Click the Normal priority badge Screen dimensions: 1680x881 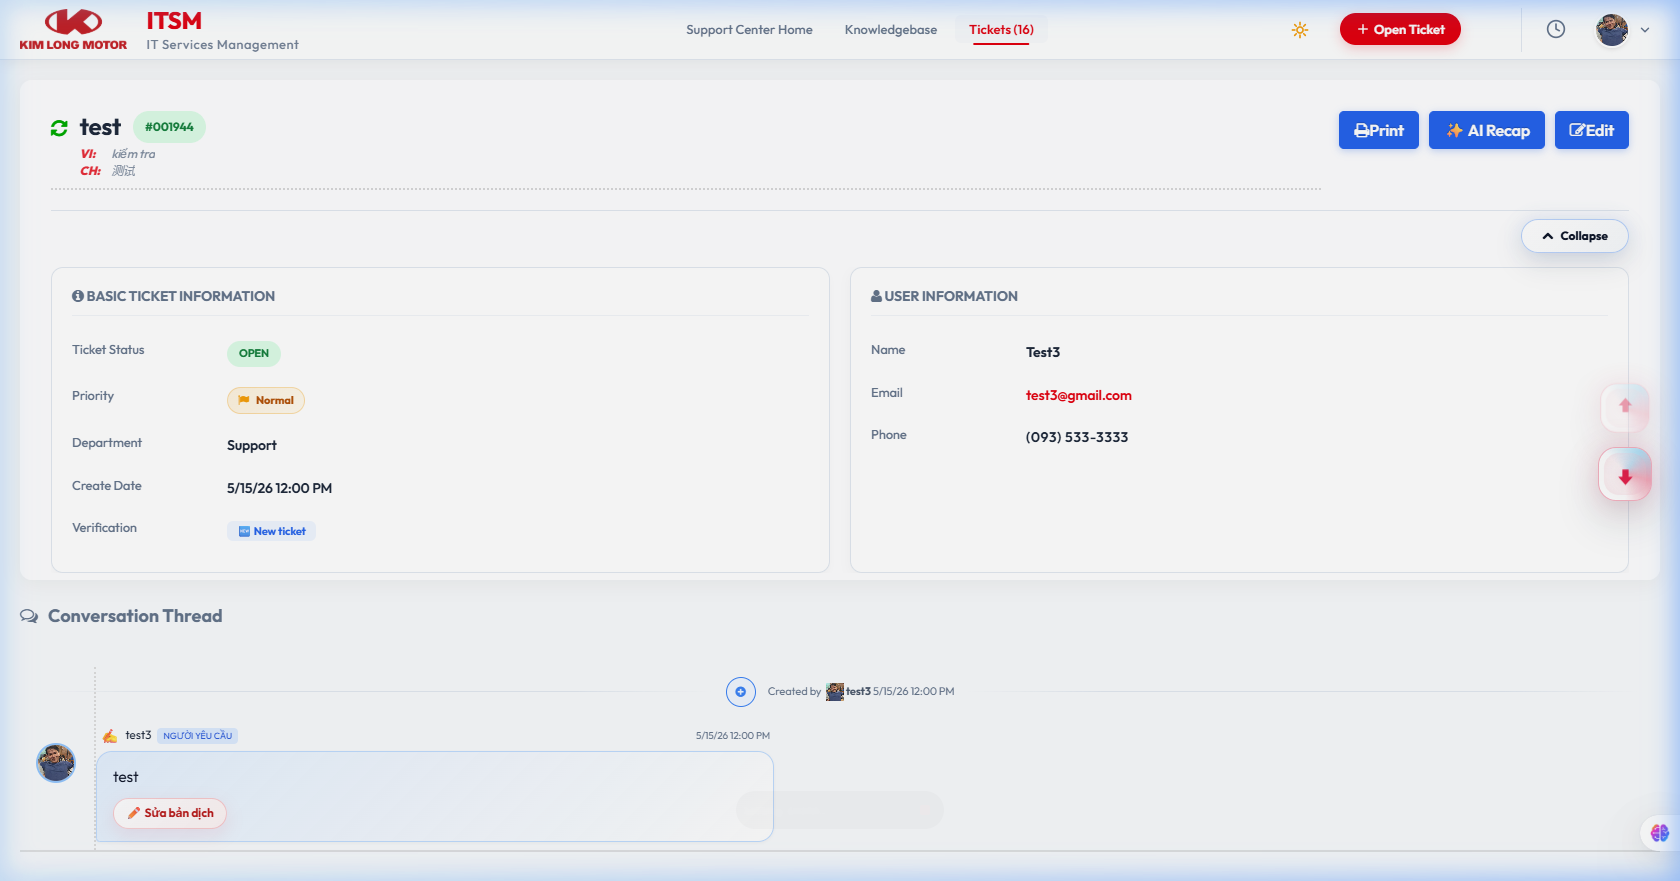266,400
